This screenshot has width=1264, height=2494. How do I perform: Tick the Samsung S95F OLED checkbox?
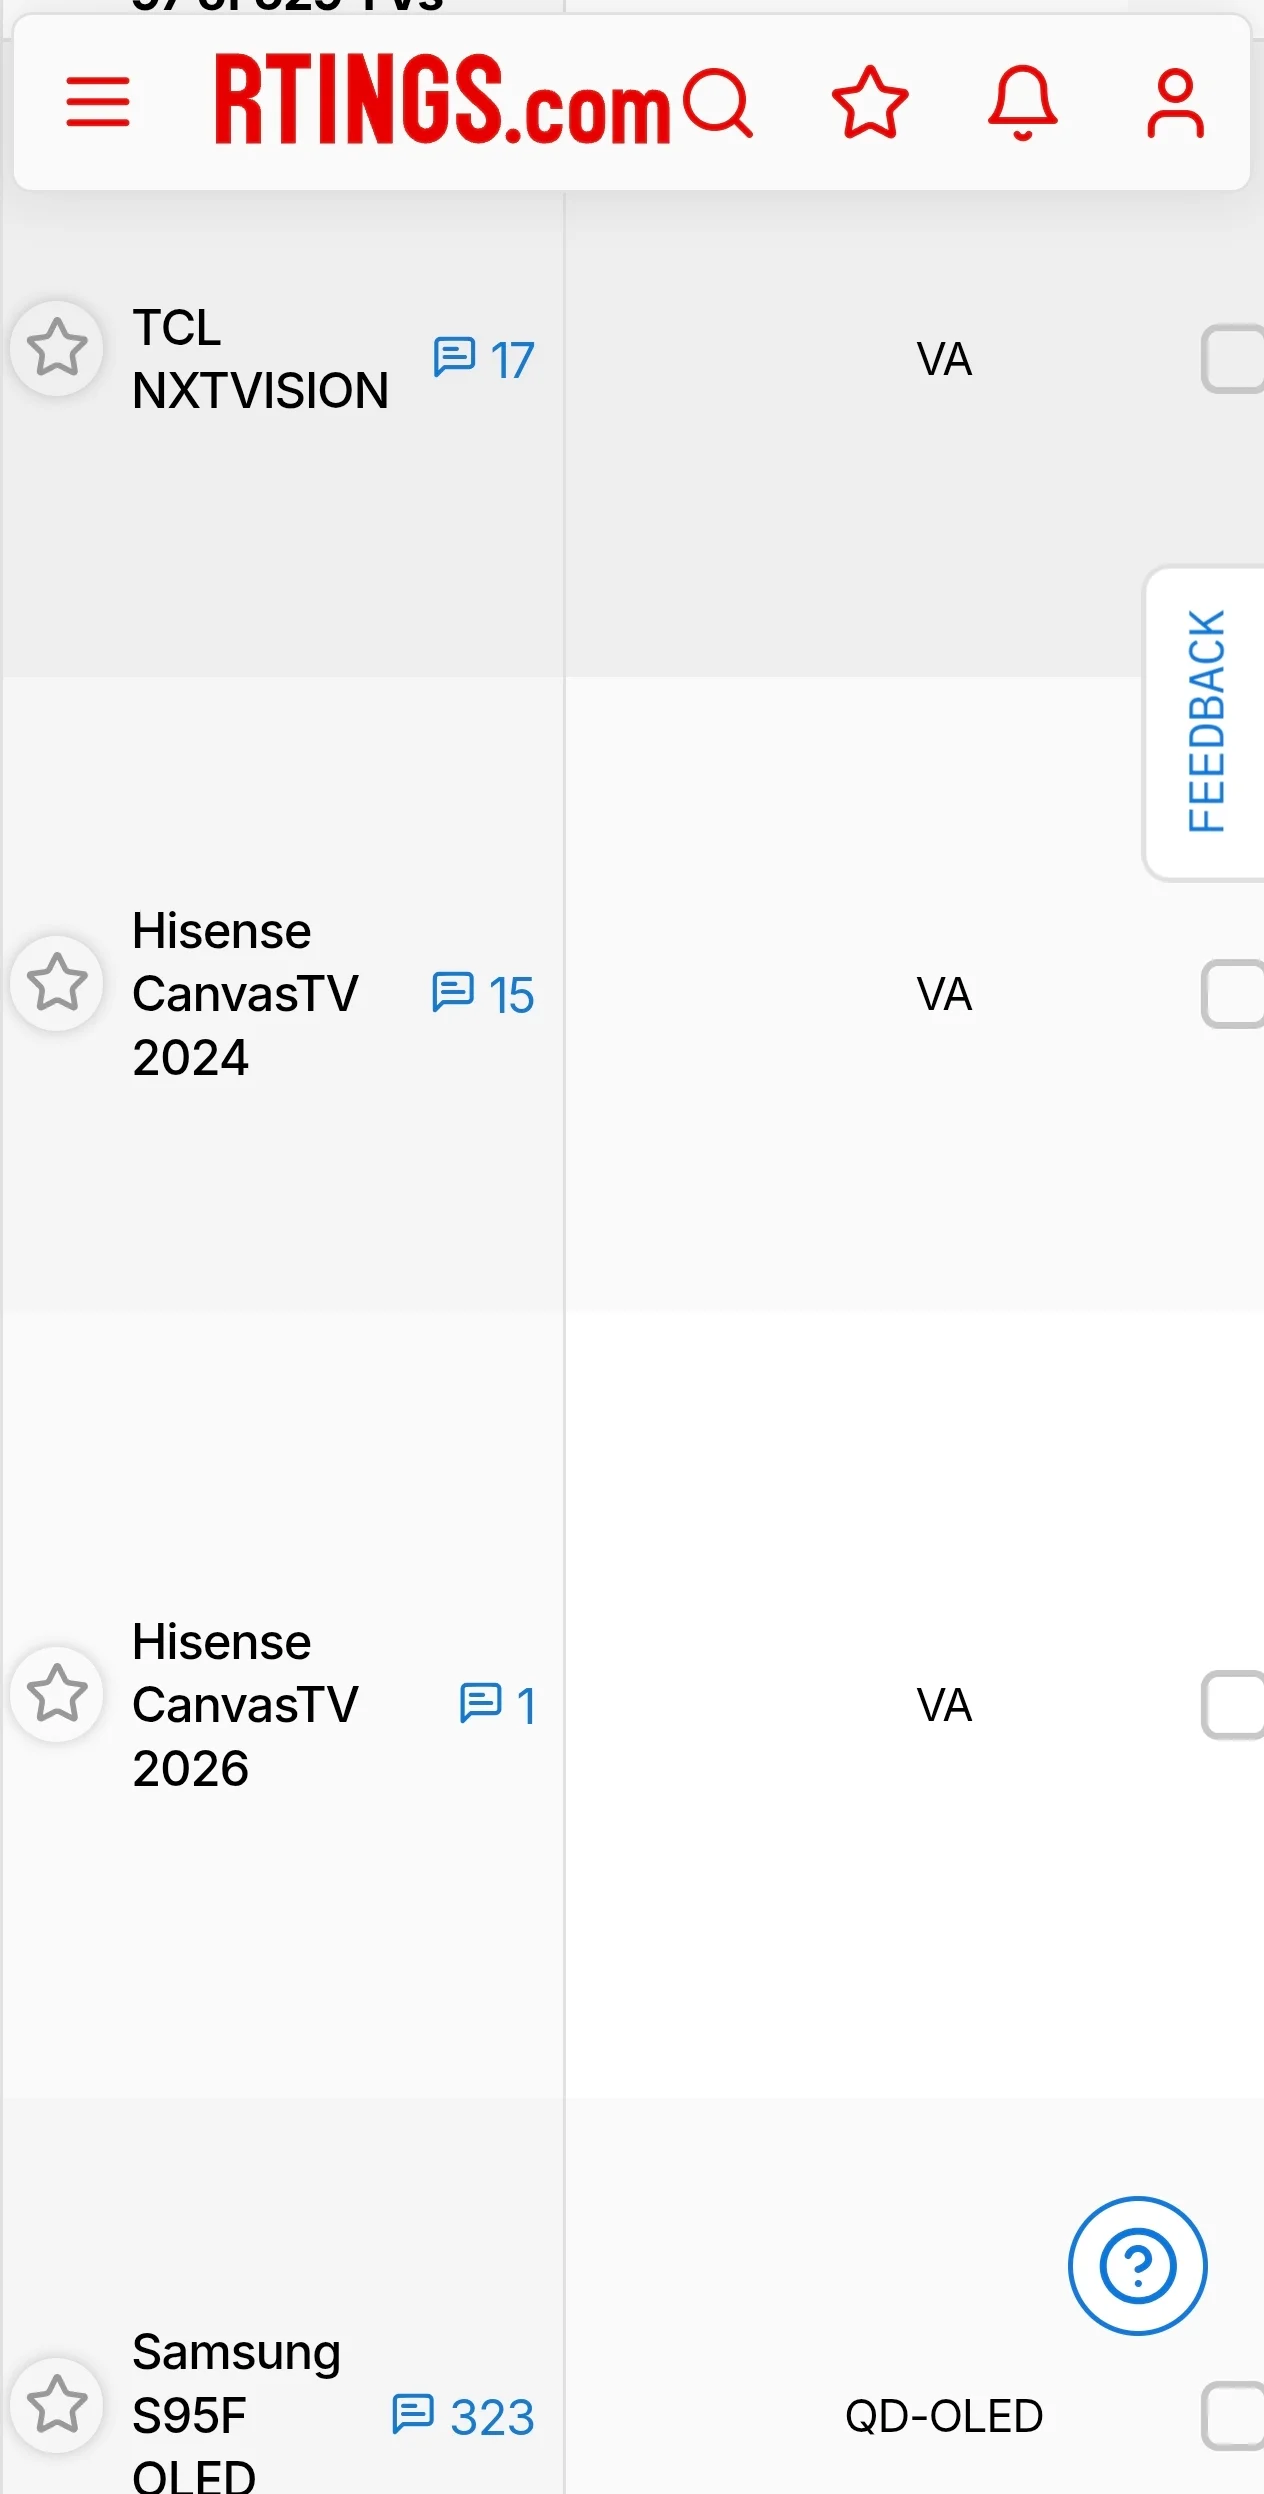(1232, 2416)
